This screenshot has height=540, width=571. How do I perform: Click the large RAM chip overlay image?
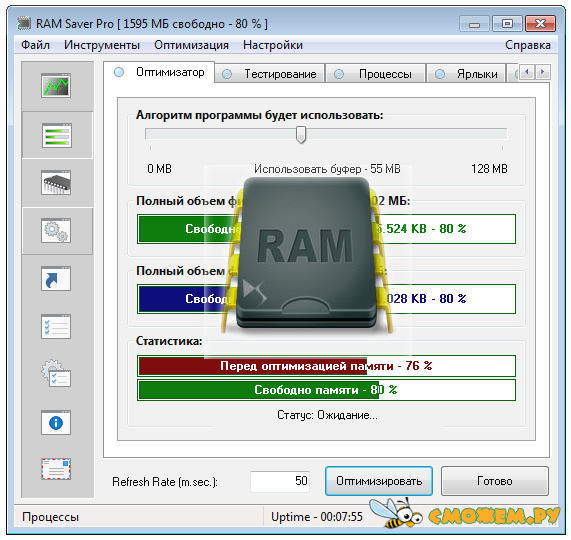(x=307, y=255)
